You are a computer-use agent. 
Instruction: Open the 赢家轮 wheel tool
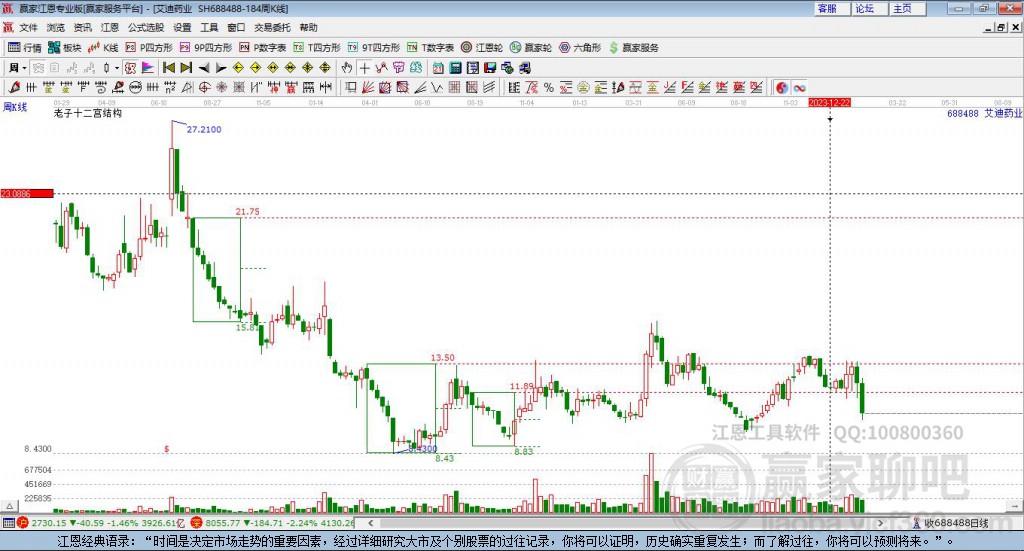531,48
